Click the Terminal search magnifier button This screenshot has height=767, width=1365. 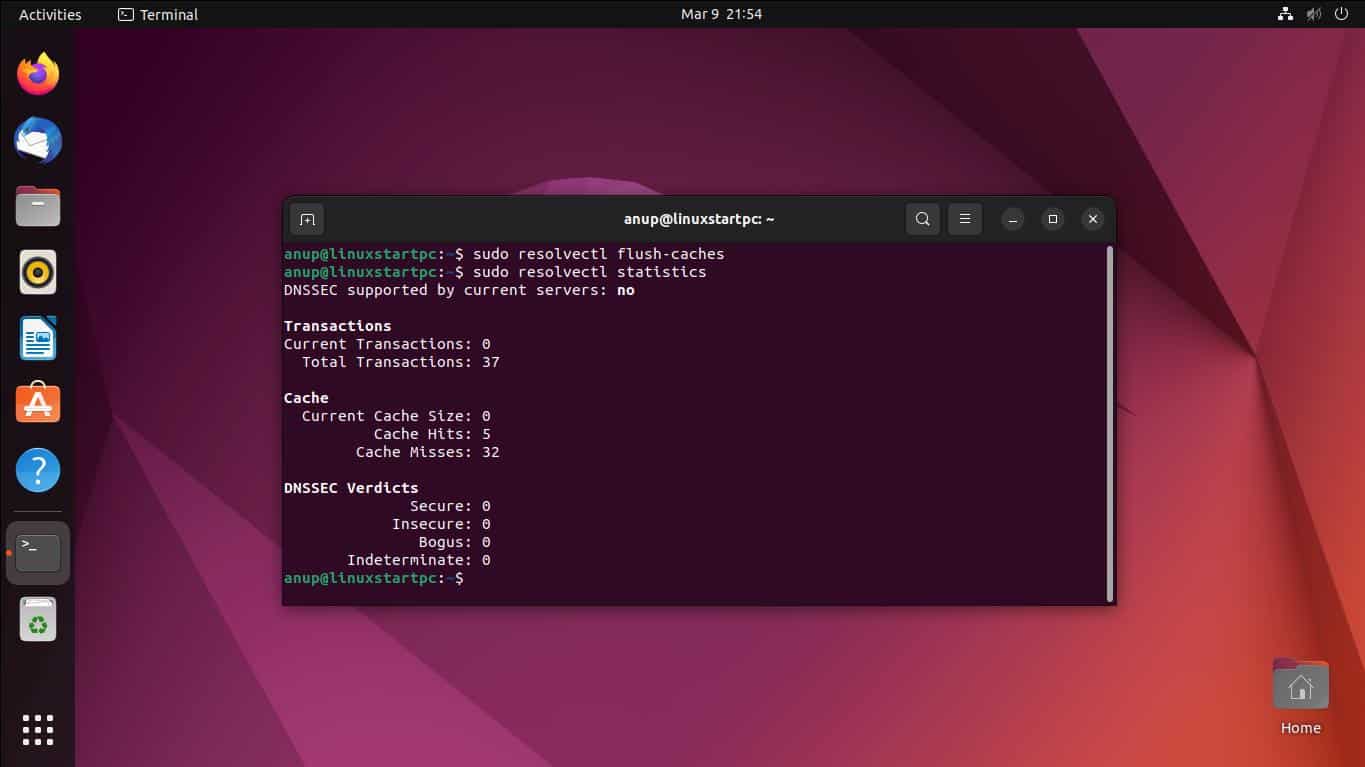[923, 219]
